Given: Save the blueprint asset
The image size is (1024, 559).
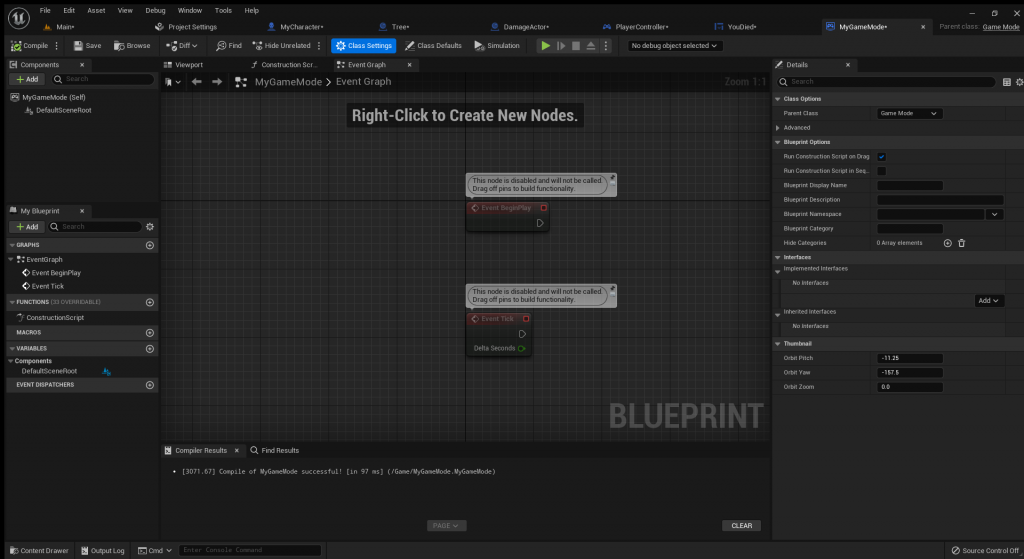Looking at the screenshot, I should coord(88,46).
